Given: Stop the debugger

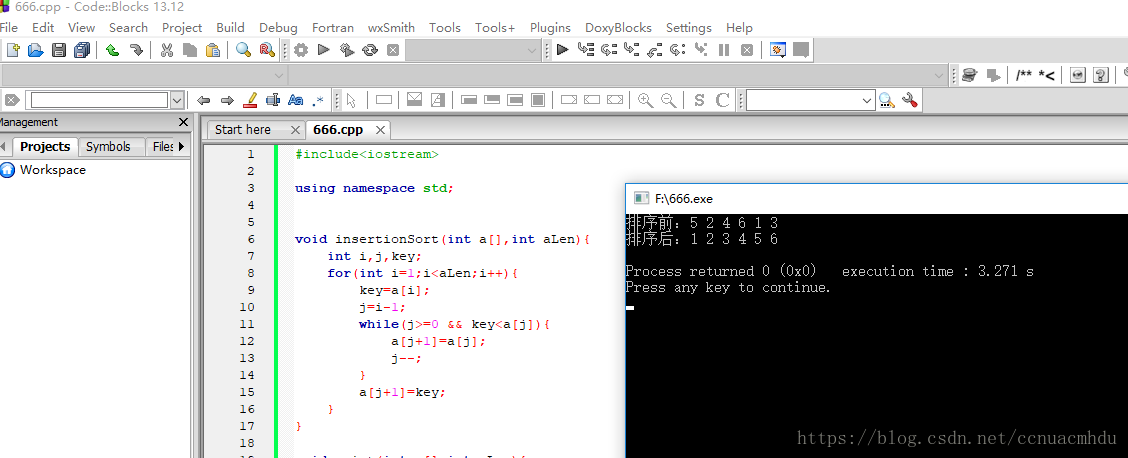Looking at the screenshot, I should (747, 50).
